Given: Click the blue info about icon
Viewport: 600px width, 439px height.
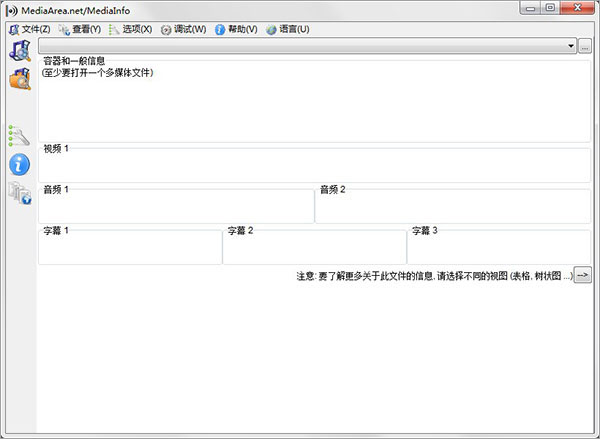Looking at the screenshot, I should 19,165.
